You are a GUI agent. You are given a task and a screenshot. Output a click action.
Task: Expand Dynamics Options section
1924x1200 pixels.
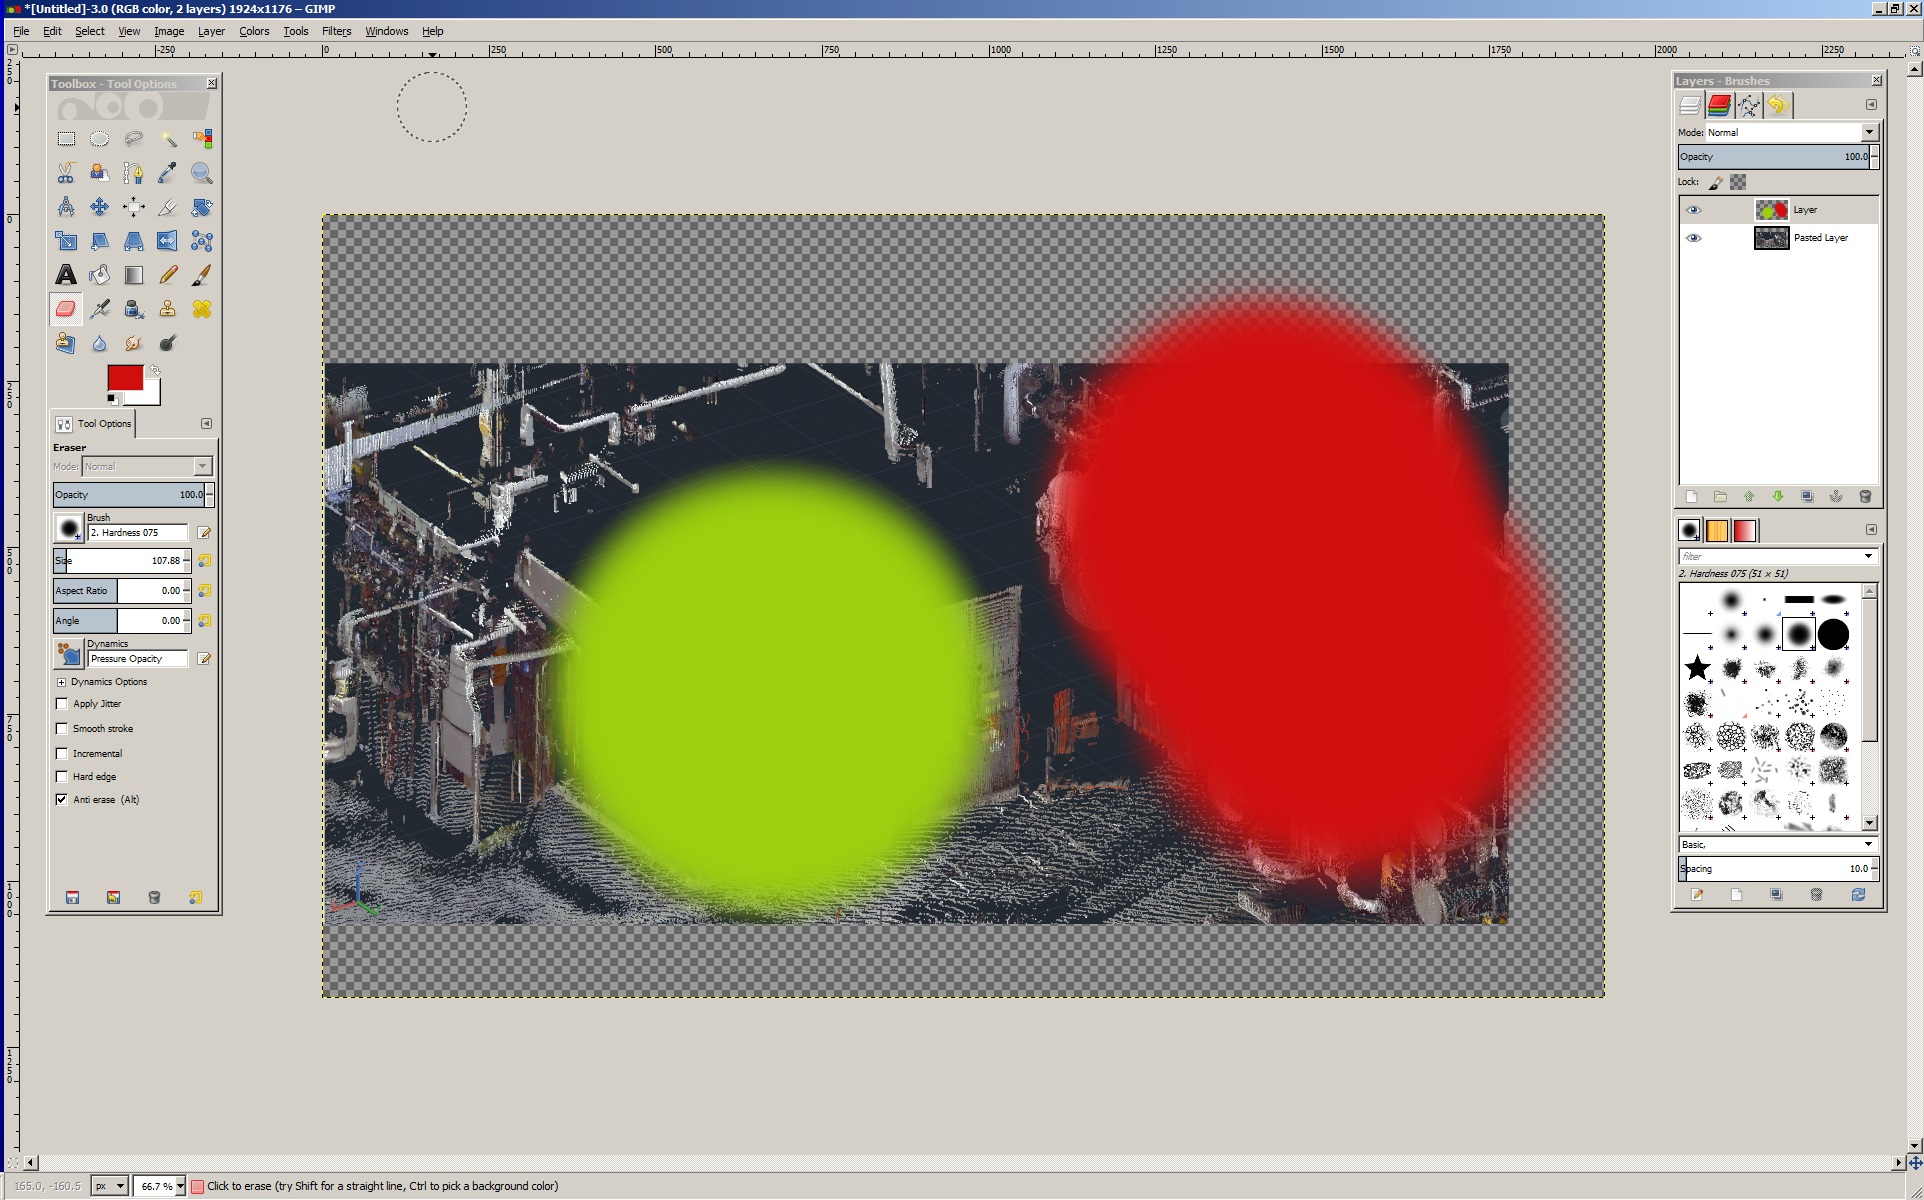[62, 682]
